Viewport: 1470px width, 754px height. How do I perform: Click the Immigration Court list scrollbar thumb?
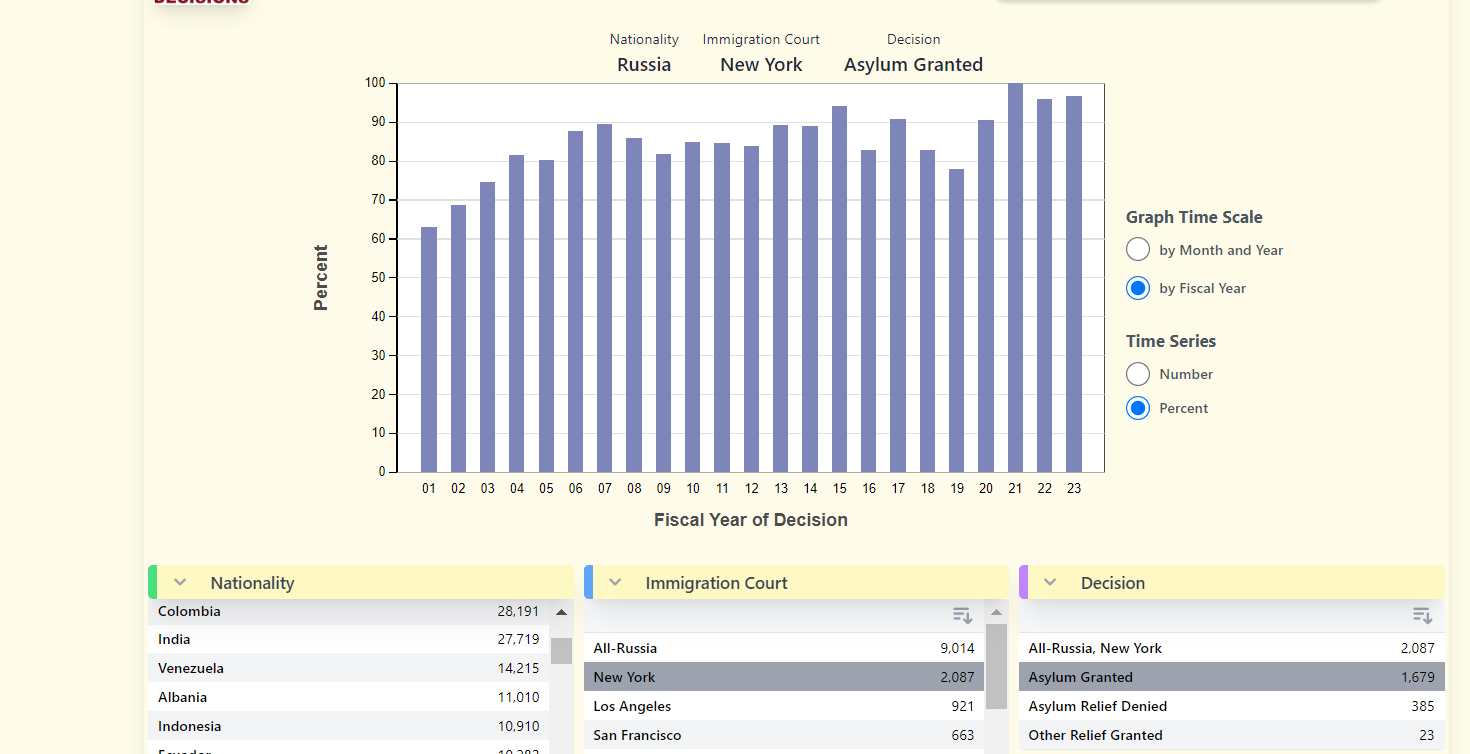pos(996,666)
